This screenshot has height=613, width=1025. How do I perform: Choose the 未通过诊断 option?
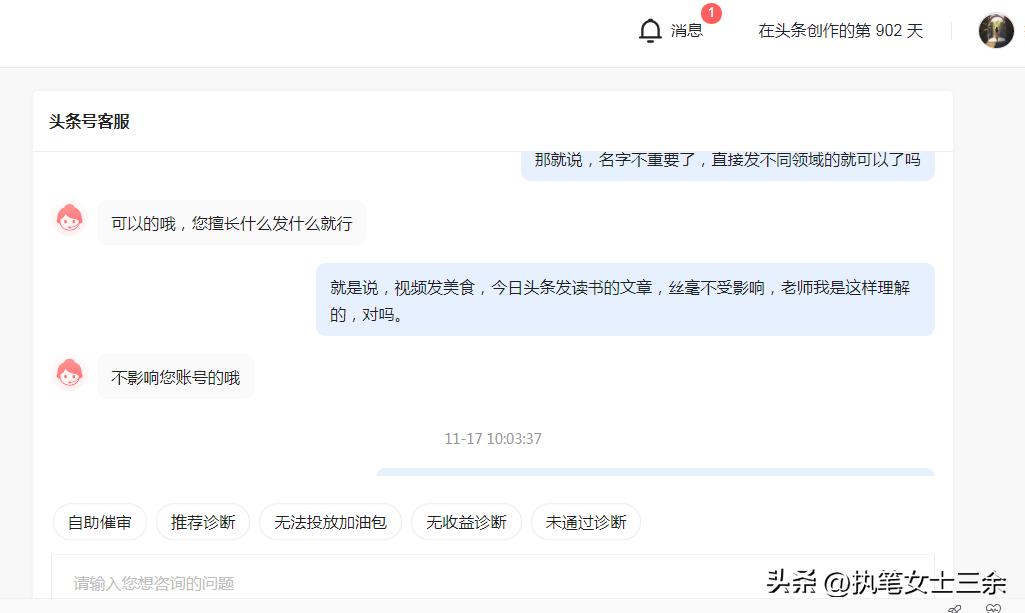click(586, 521)
